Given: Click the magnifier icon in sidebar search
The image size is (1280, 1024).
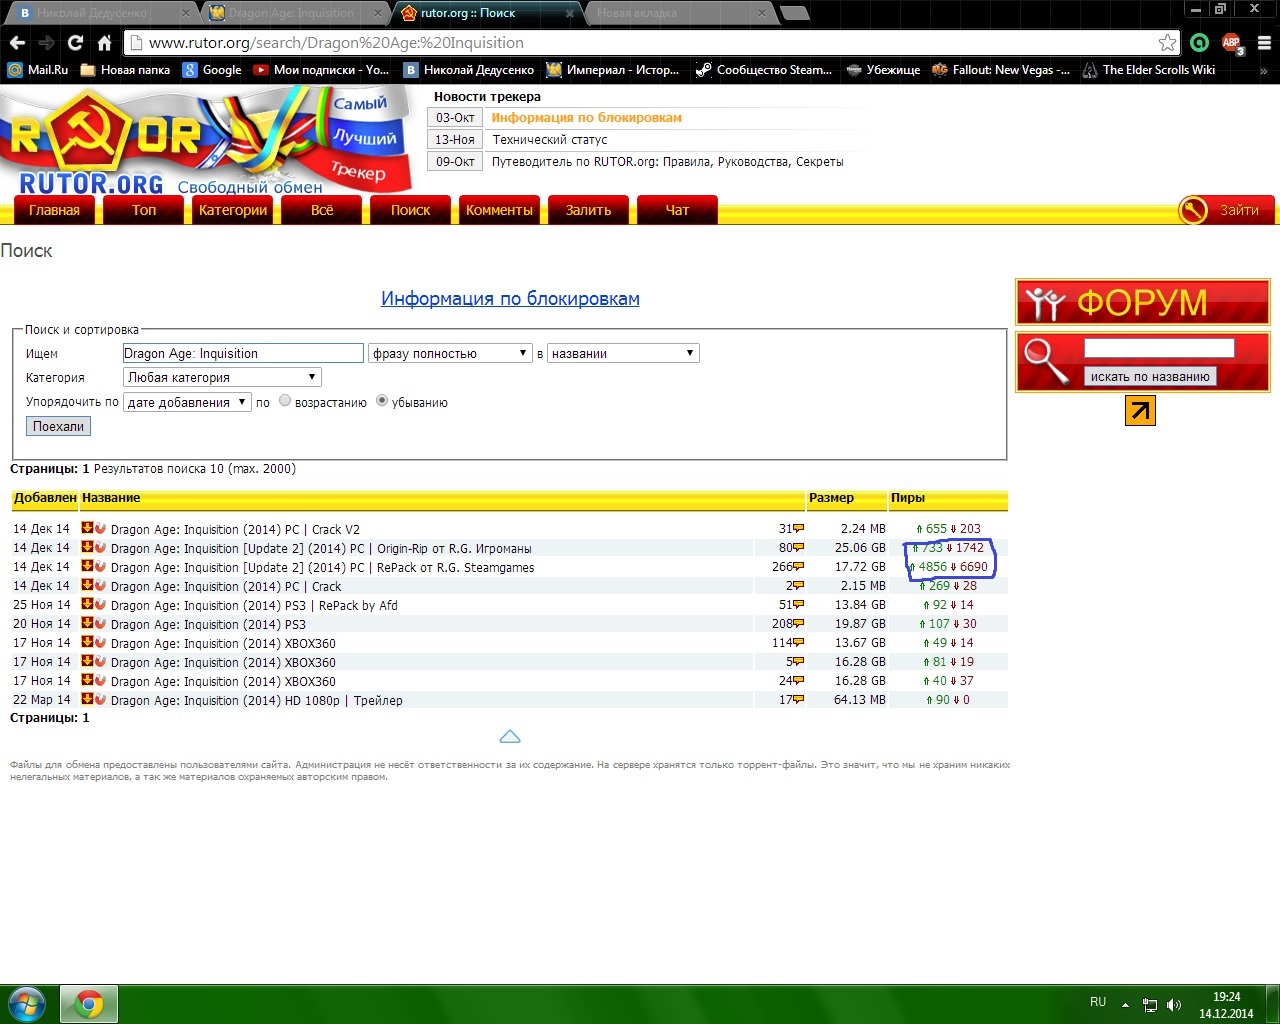Looking at the screenshot, I should click(x=1047, y=361).
